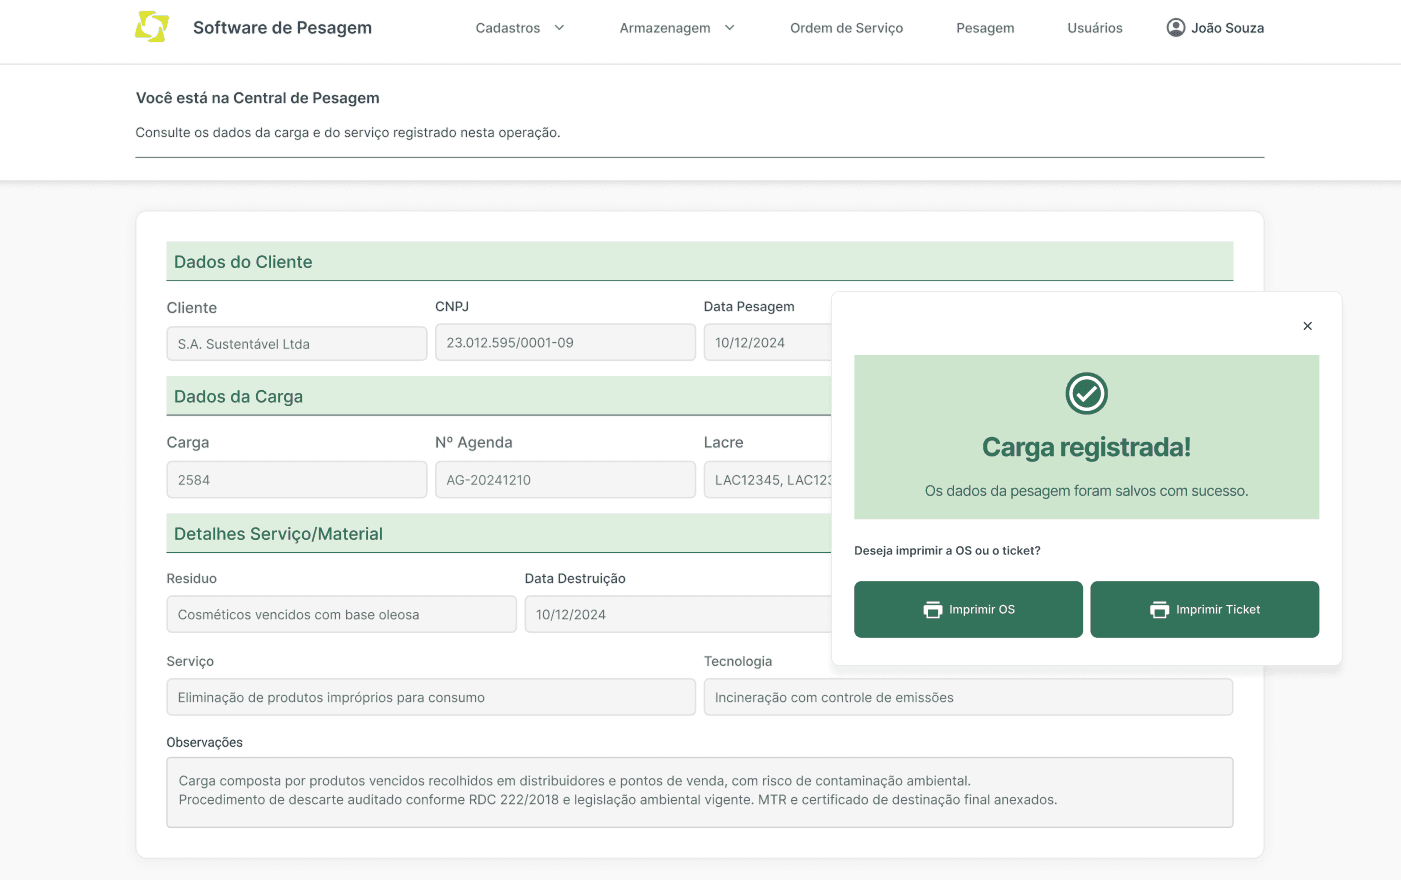Click the Tecnologia field Incineração

968,697
